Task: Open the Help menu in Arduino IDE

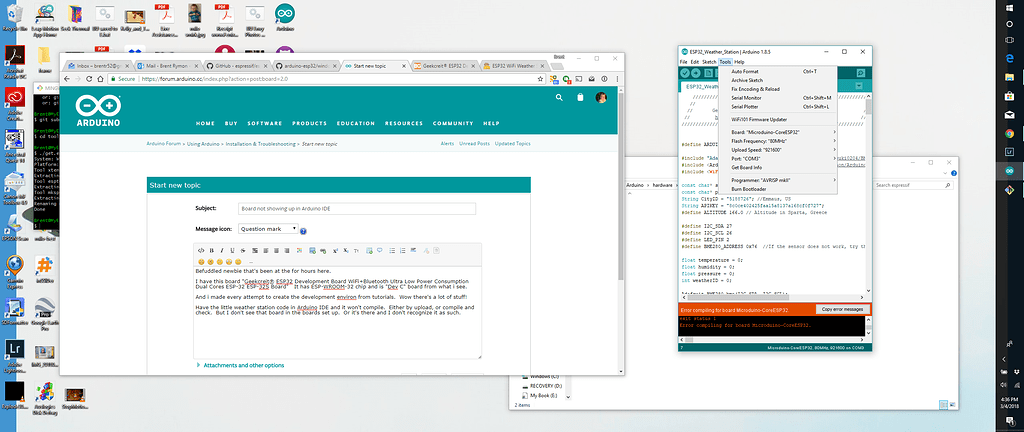Action: tap(739, 61)
